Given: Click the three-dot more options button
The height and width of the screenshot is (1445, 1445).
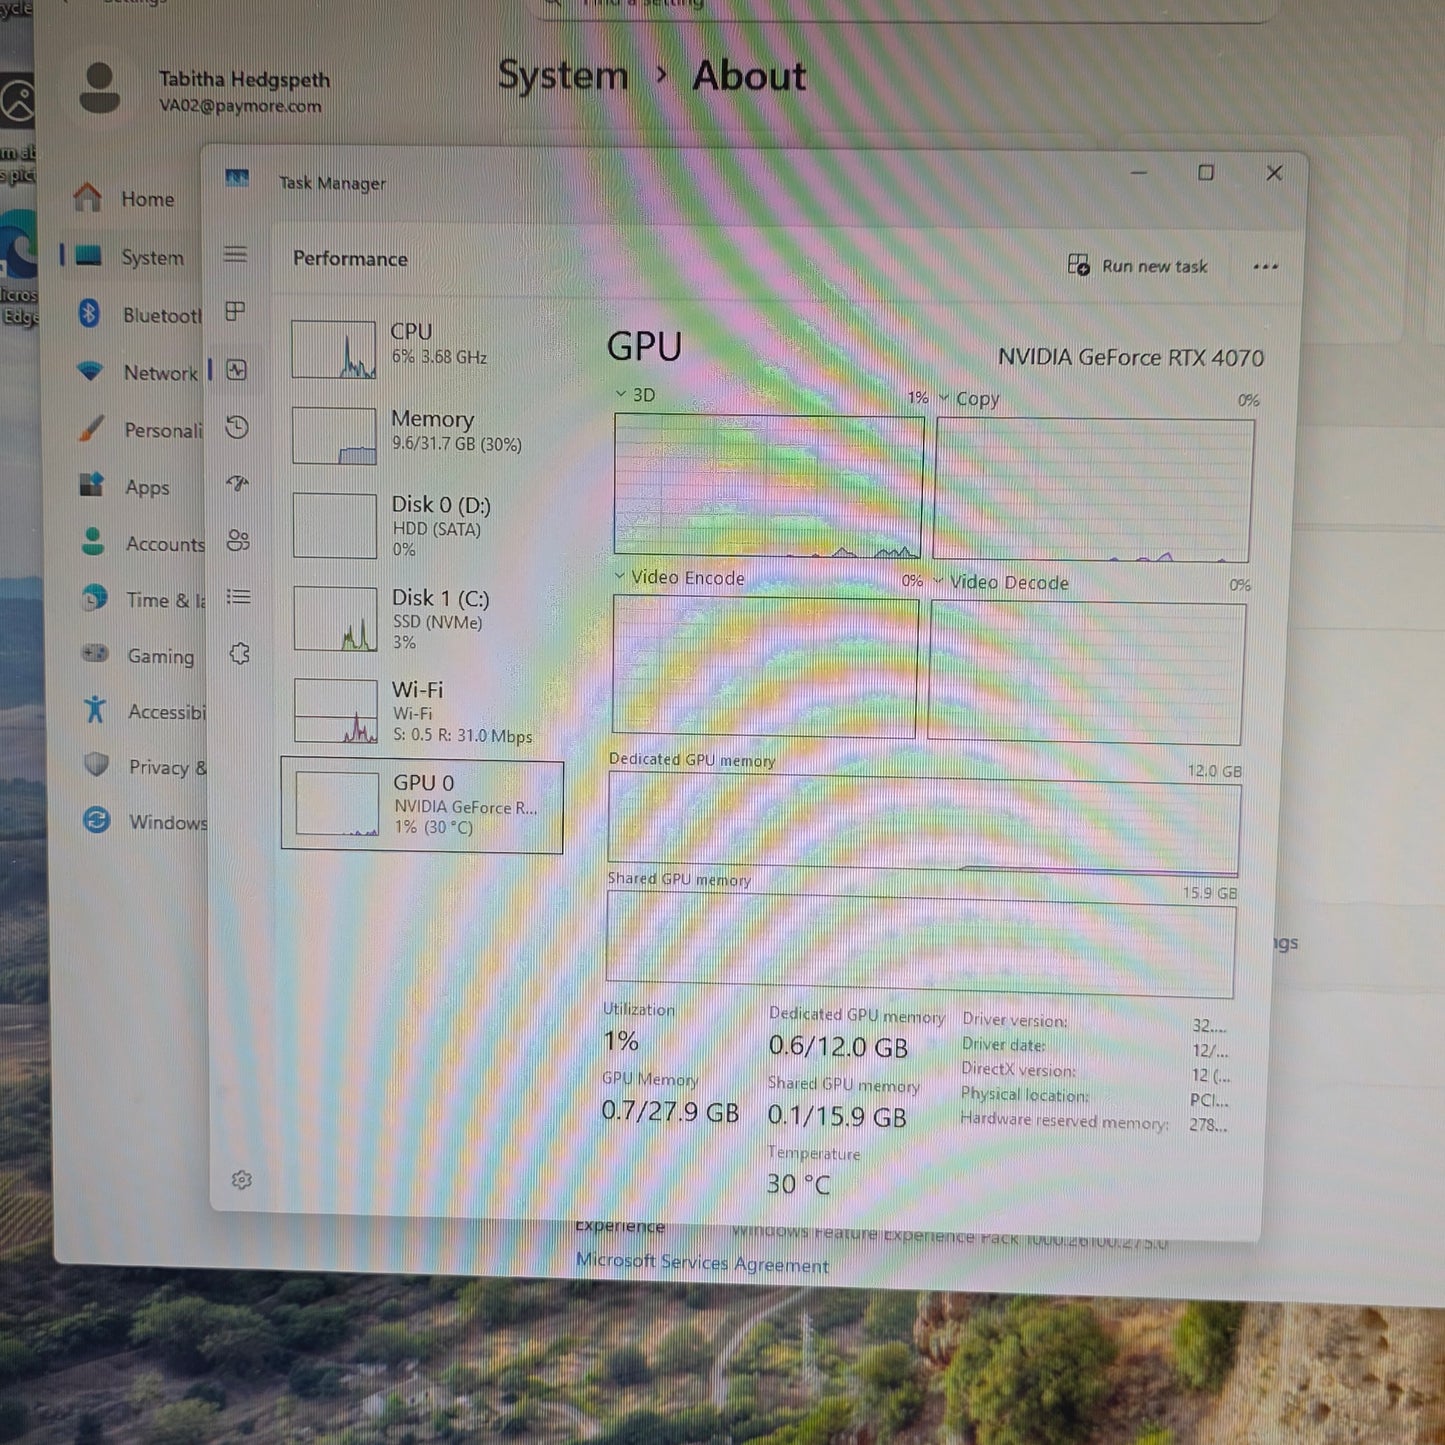Looking at the screenshot, I should (x=1265, y=267).
